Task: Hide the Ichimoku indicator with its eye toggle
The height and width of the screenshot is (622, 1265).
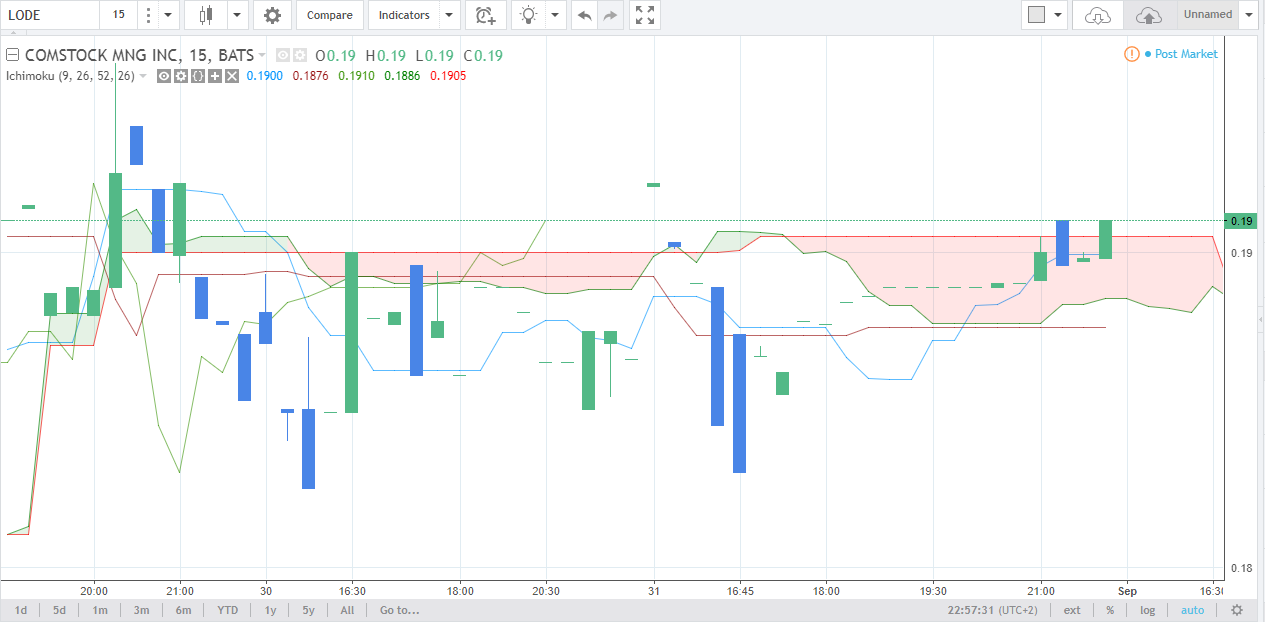Action: [x=163, y=75]
